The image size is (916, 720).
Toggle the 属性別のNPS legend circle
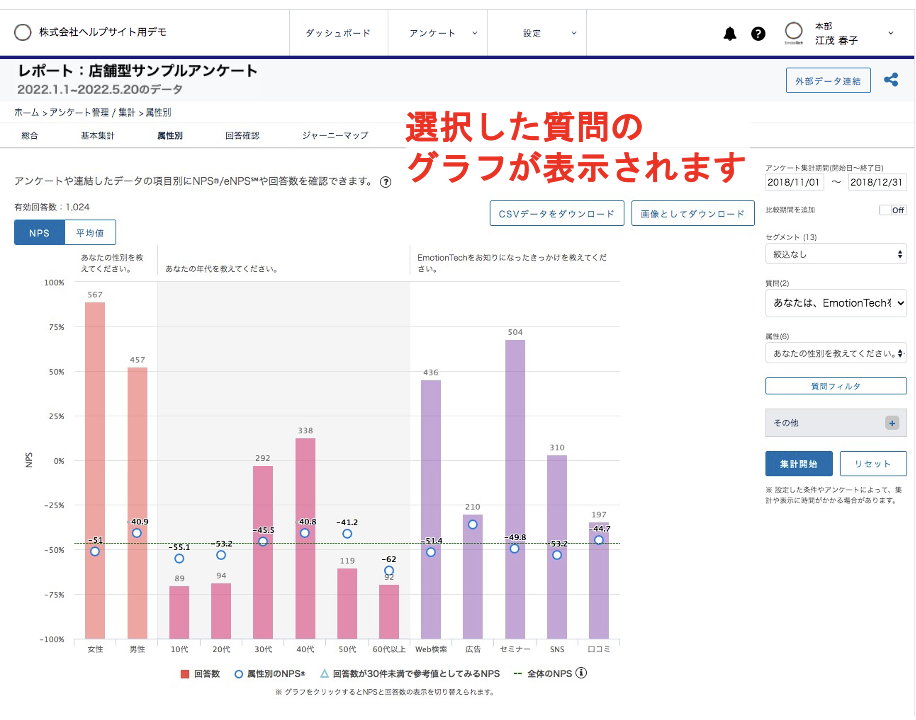pyautogui.click(x=238, y=674)
